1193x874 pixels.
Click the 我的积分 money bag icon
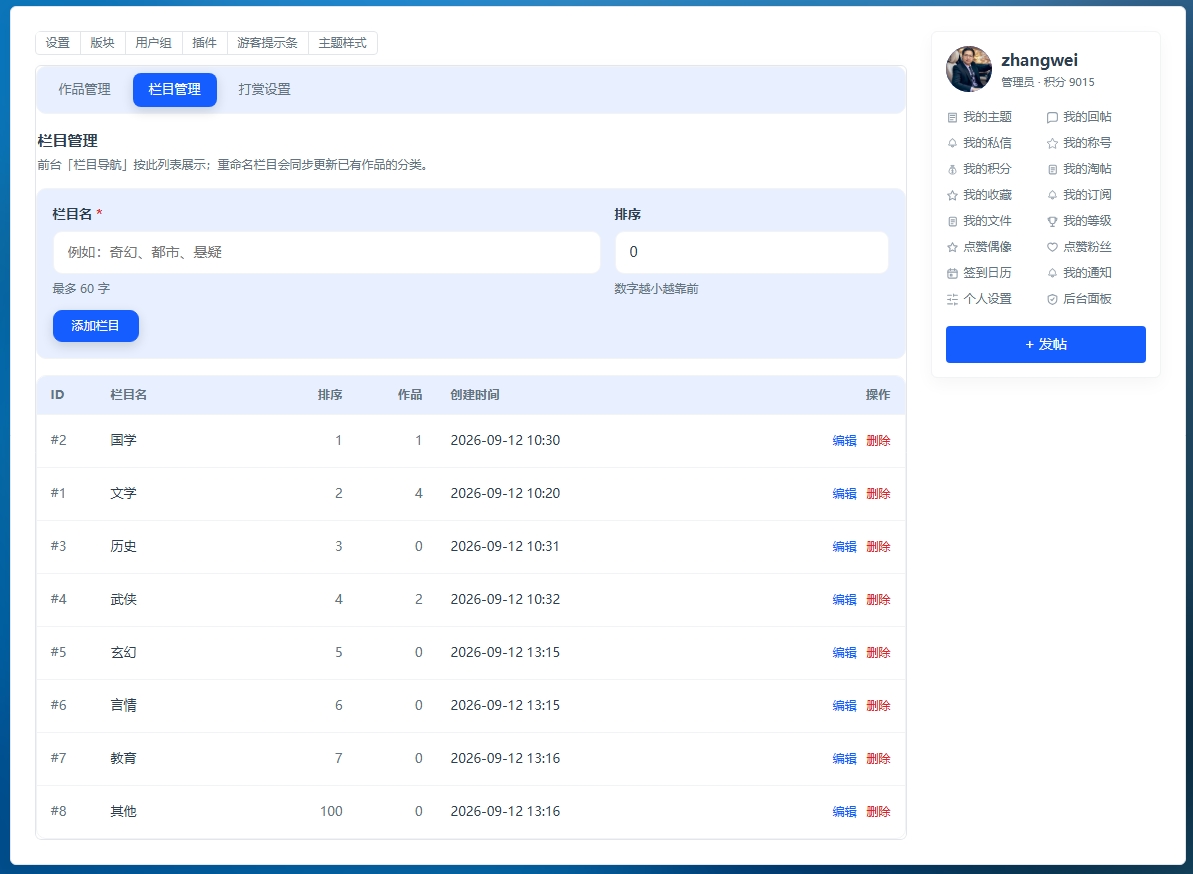click(x=952, y=169)
